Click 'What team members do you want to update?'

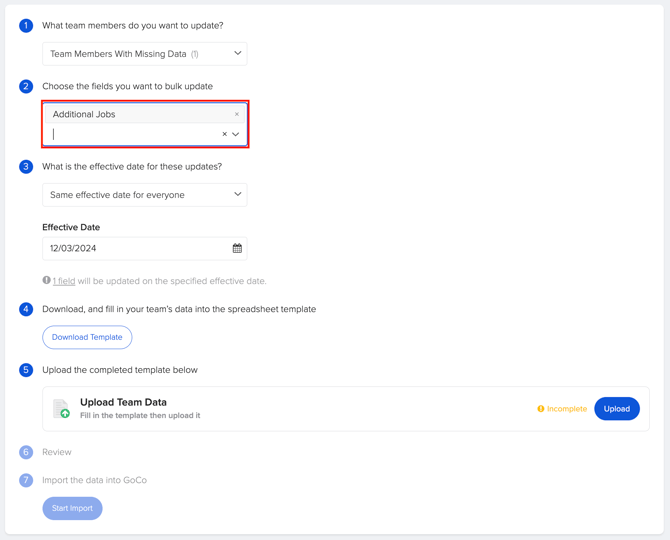tap(132, 26)
